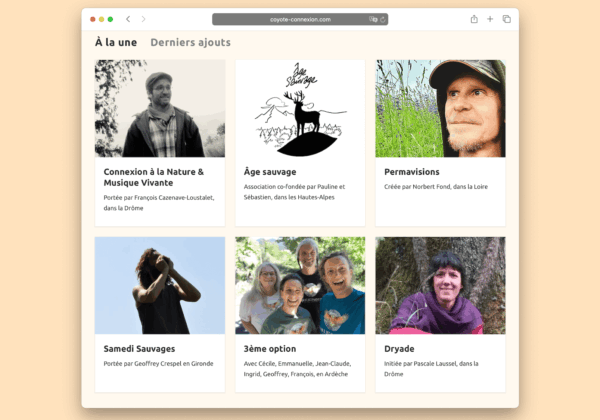600x420 pixels.
Task: Click the Âge sauvage title link
Action: pyautogui.click(x=269, y=172)
